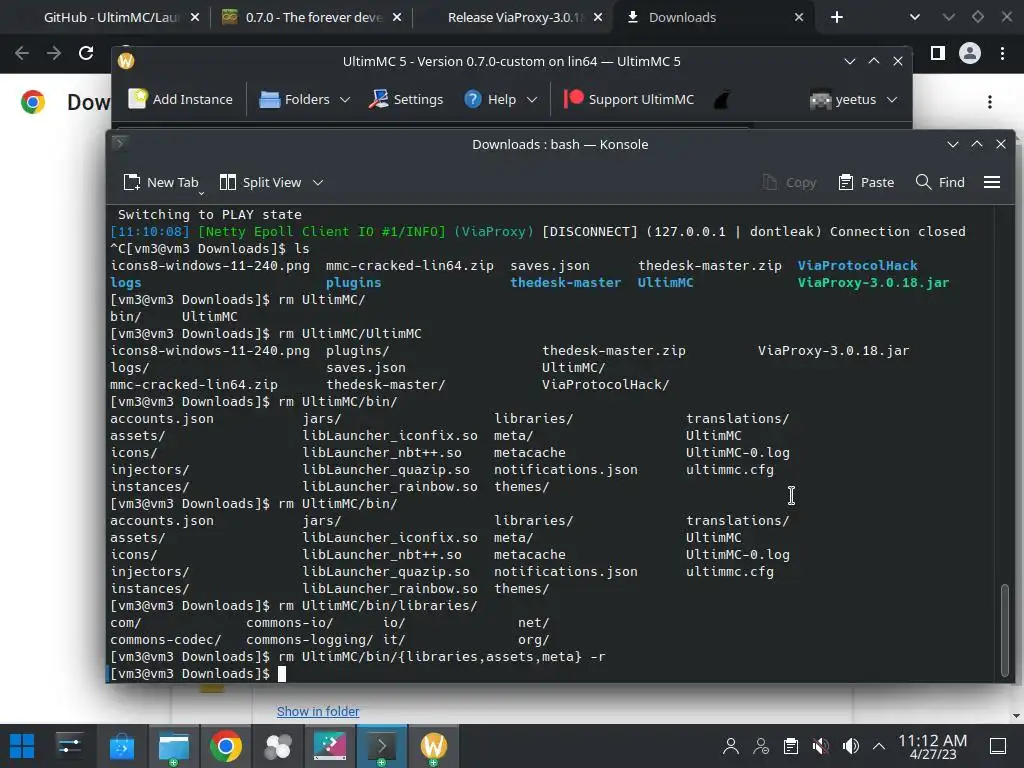This screenshot has height=768, width=1024.
Task: Open the Folders dropdown in UltimMC
Action: click(305, 99)
